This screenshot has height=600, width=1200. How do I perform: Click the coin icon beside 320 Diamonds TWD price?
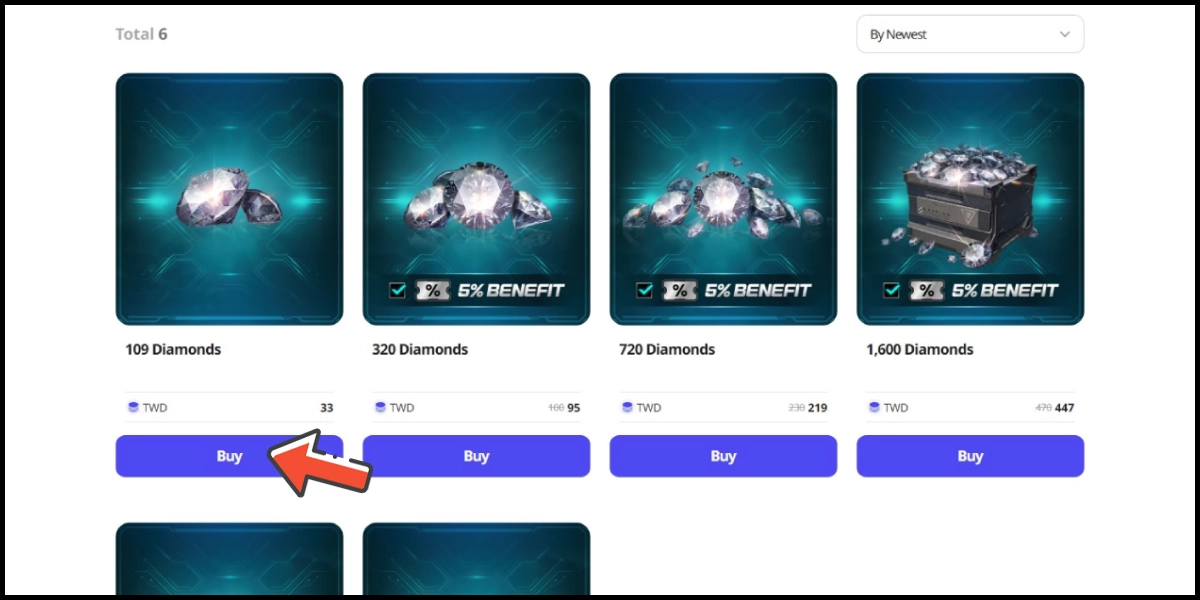(x=380, y=407)
